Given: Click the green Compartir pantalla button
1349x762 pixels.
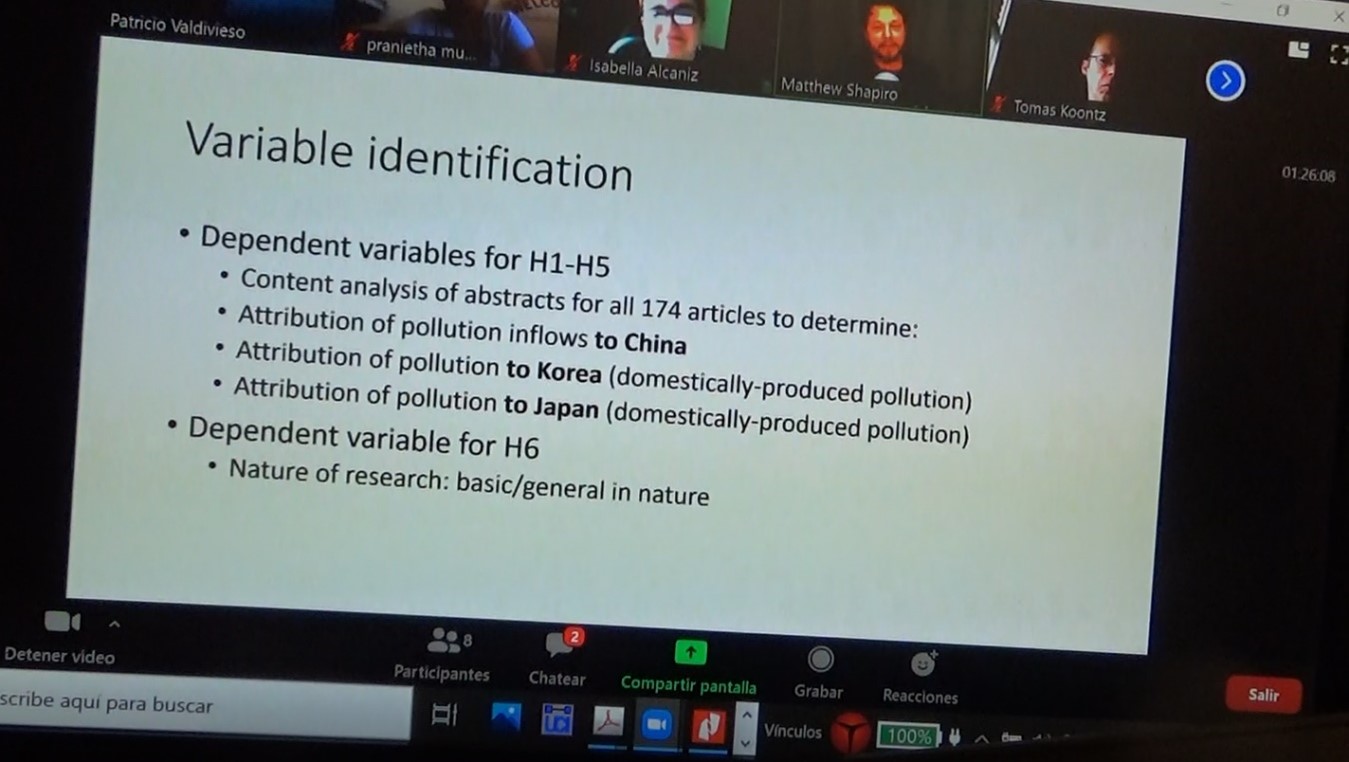Looking at the screenshot, I should point(690,653).
